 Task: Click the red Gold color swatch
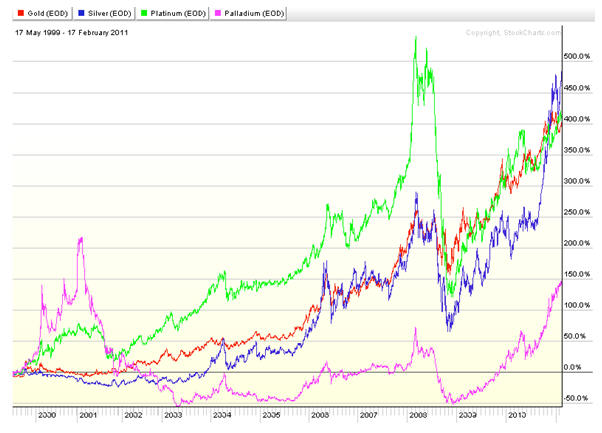tap(10, 10)
